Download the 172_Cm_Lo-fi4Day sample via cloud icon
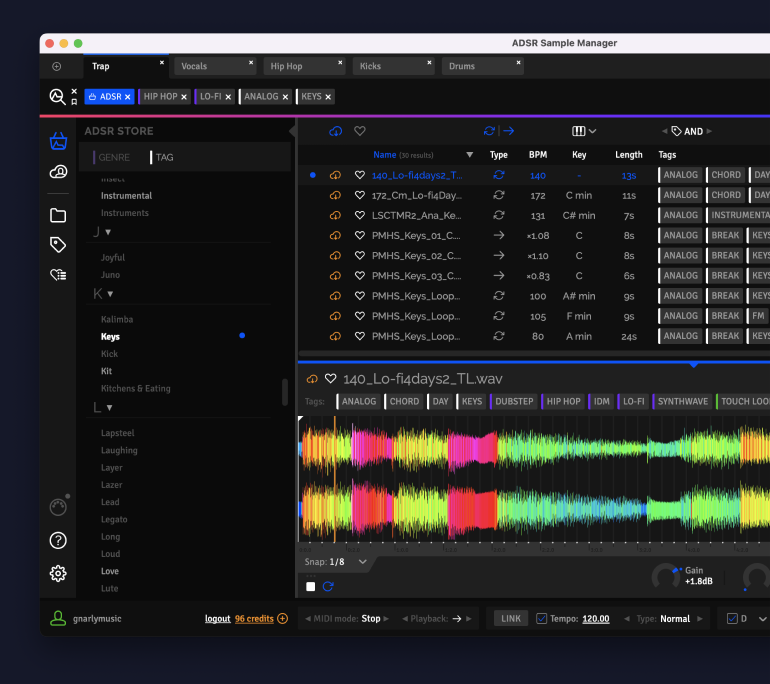 336,195
